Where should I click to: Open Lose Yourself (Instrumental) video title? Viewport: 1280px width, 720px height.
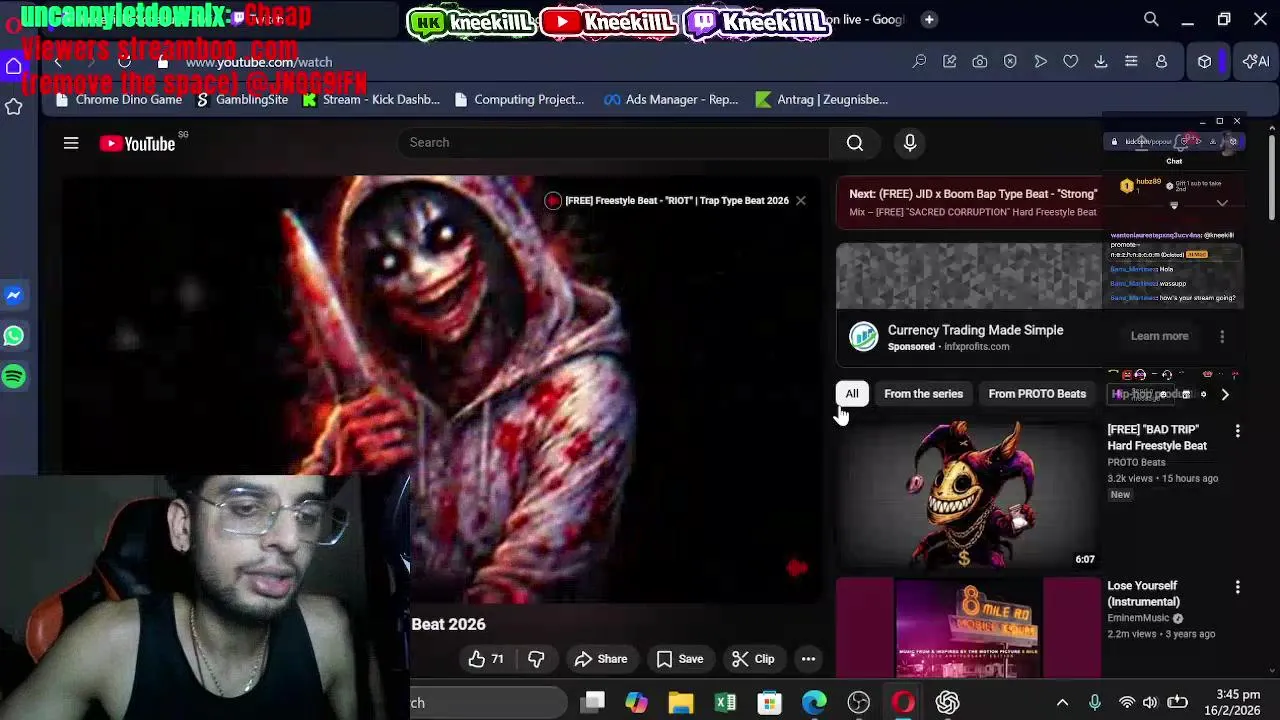pos(1144,594)
